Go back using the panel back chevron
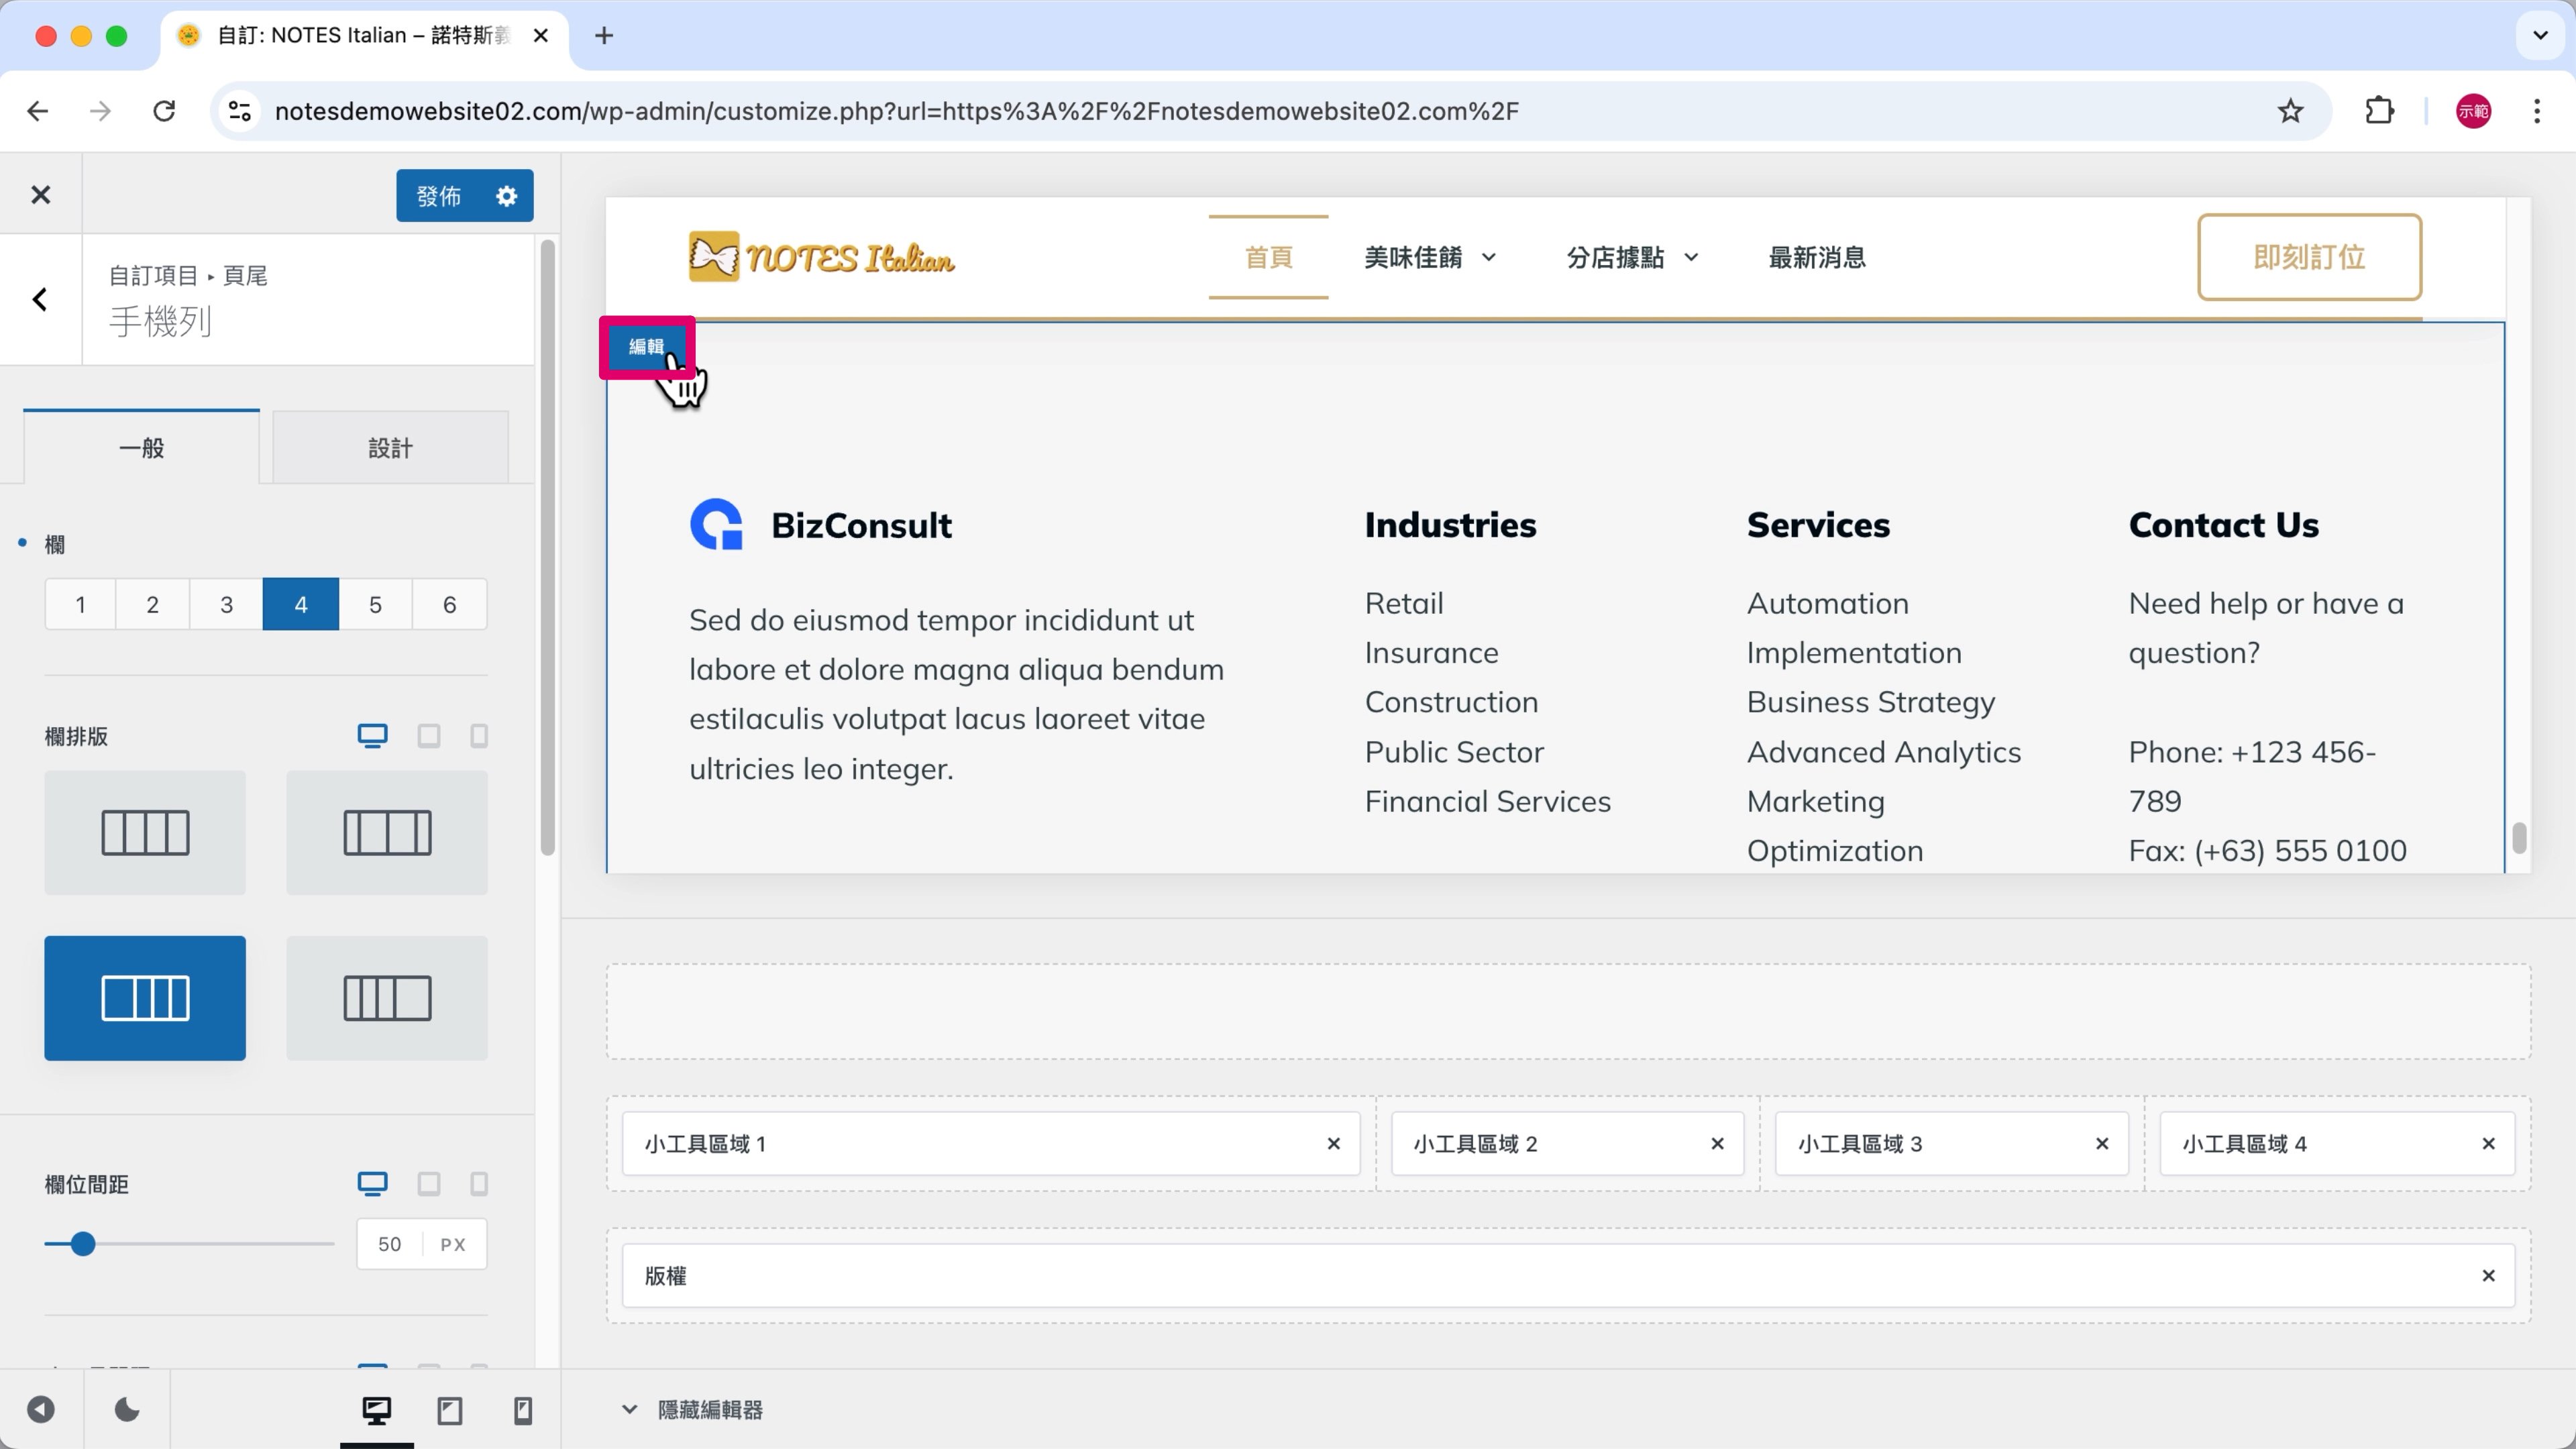Screen dimensions: 2576x1449 point(40,299)
